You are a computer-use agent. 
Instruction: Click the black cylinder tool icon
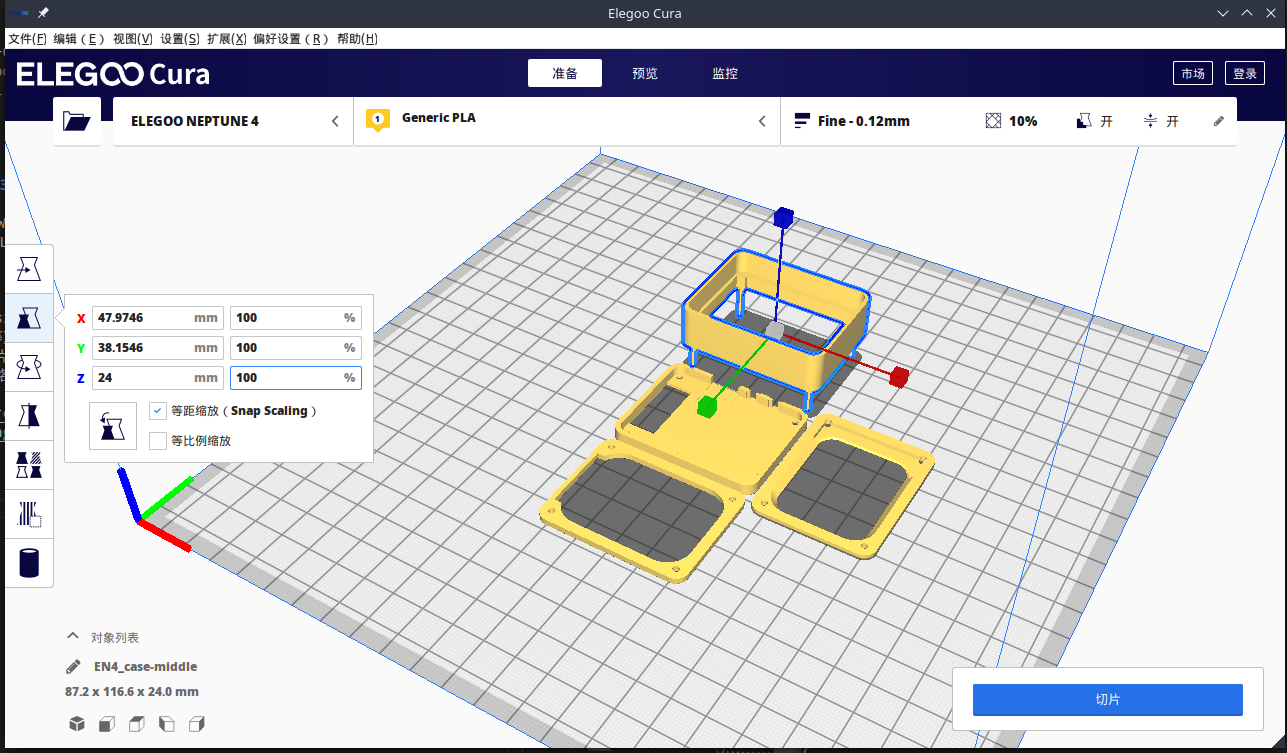[x=30, y=563]
